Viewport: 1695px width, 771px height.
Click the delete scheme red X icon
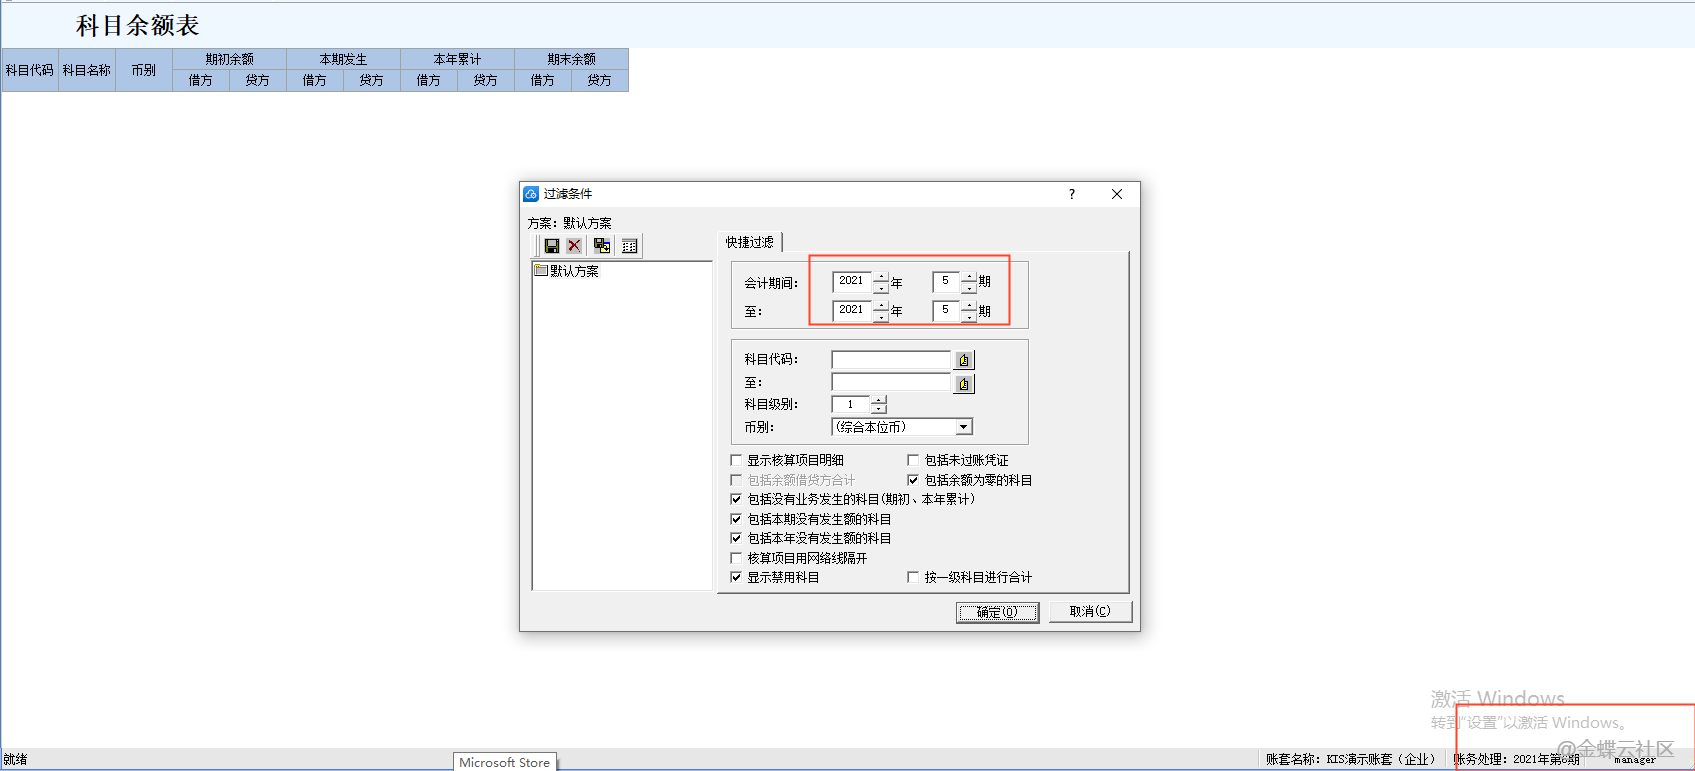tap(574, 246)
